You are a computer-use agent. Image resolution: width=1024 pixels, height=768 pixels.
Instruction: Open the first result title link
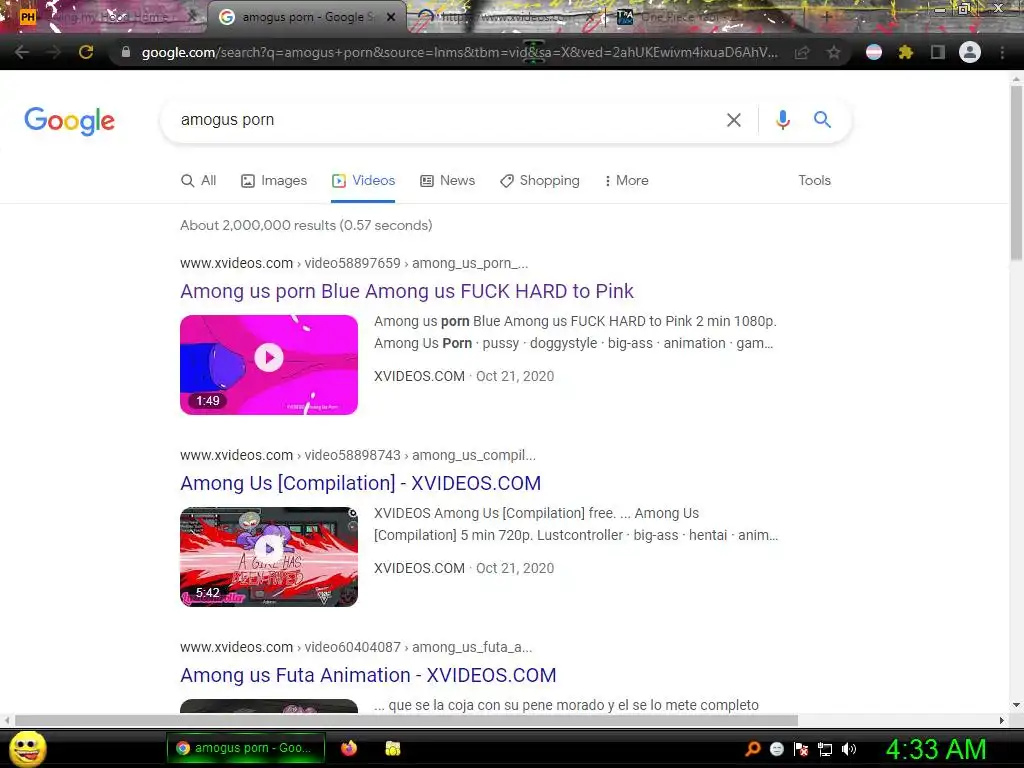(407, 291)
